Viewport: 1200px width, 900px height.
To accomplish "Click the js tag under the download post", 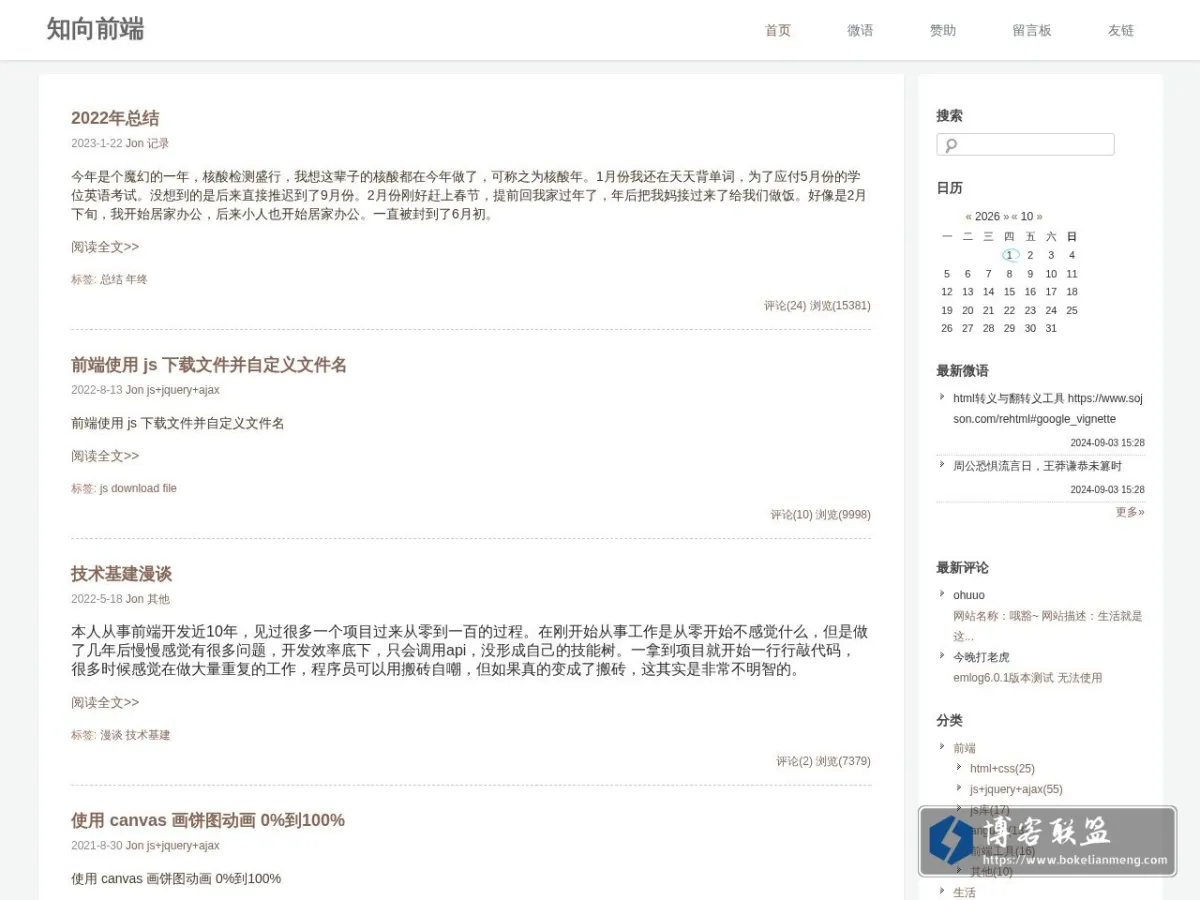I will (x=104, y=489).
